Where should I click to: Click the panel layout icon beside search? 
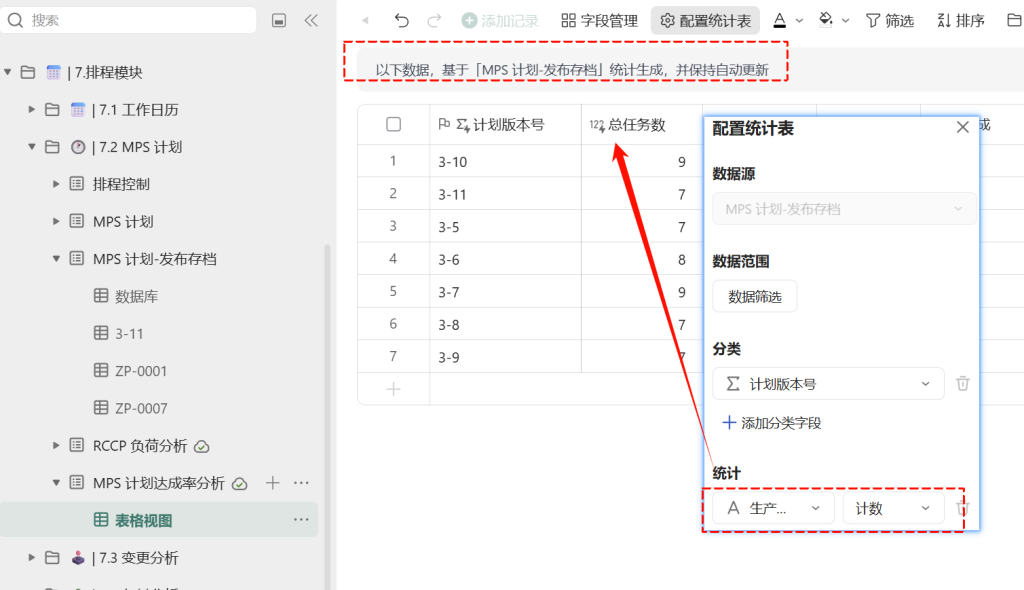pyautogui.click(x=279, y=21)
